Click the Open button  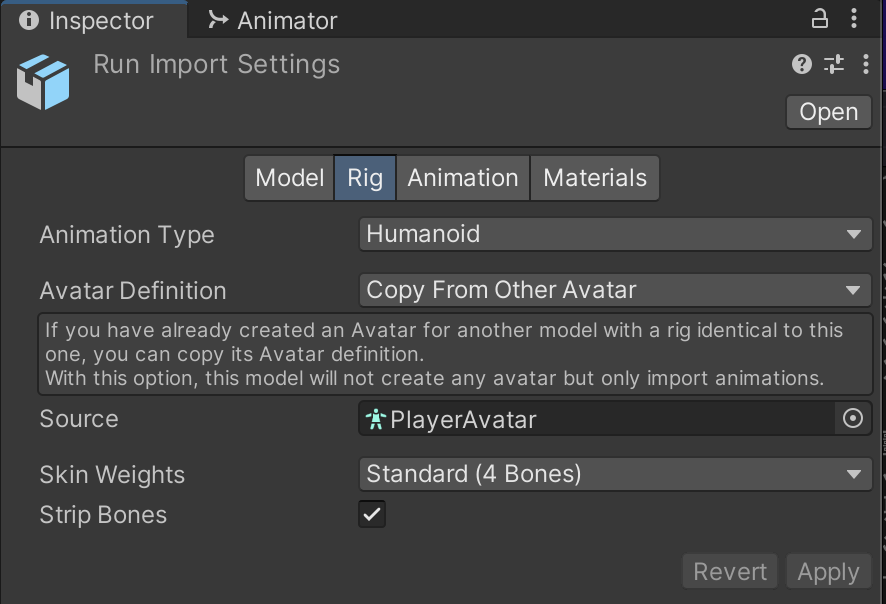click(x=828, y=112)
